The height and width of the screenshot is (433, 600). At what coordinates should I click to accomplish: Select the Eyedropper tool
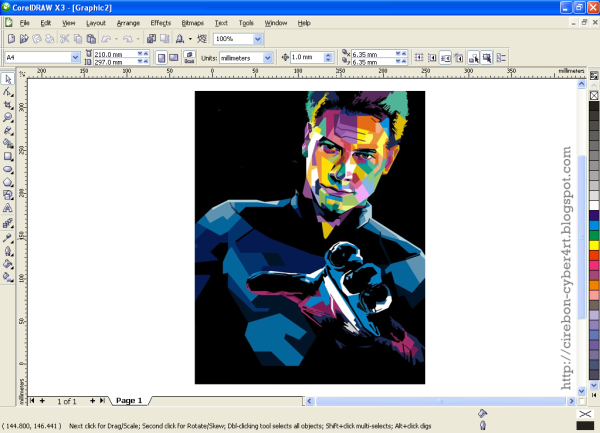tap(8, 238)
